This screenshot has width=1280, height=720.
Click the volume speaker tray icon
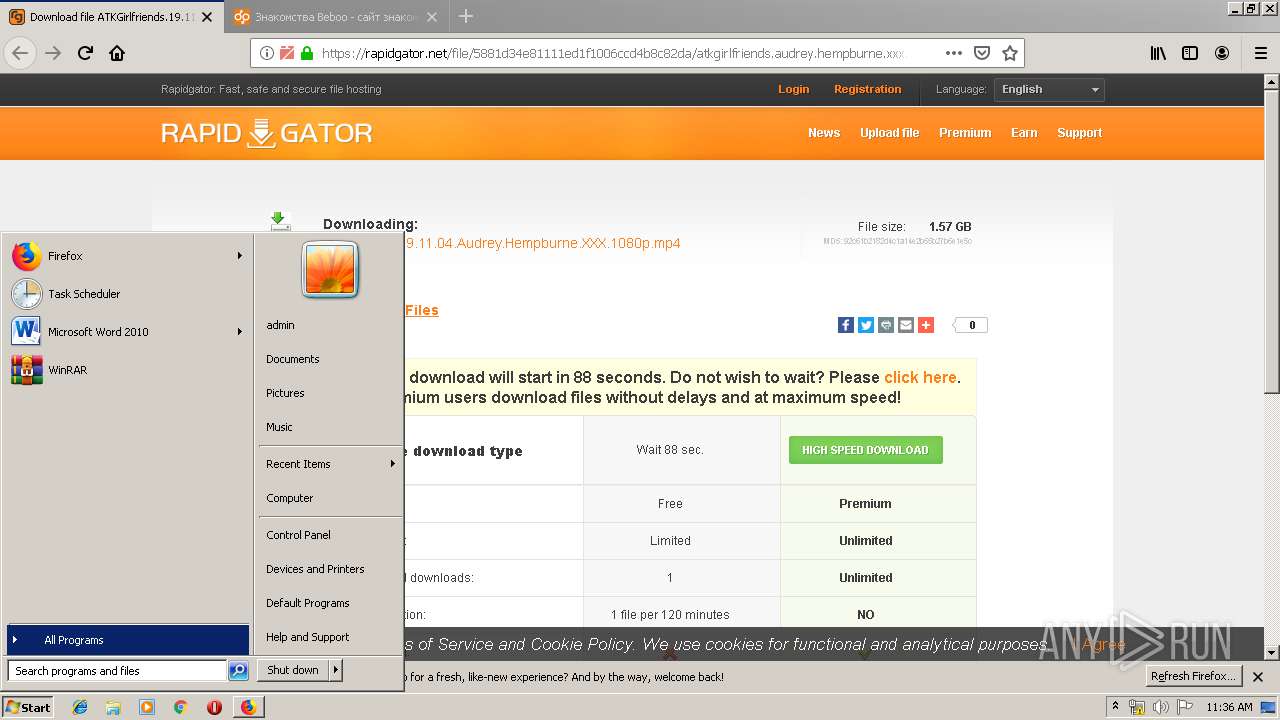click(1161, 707)
